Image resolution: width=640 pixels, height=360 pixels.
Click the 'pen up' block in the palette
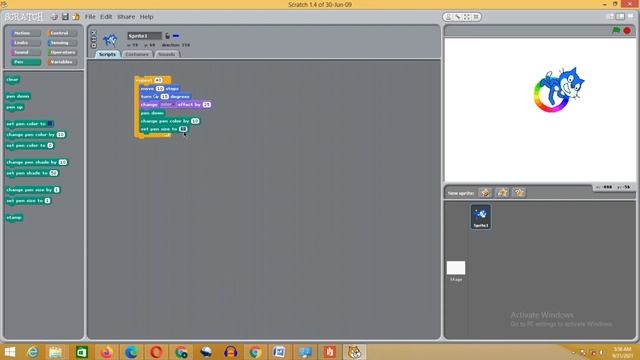(x=15, y=107)
